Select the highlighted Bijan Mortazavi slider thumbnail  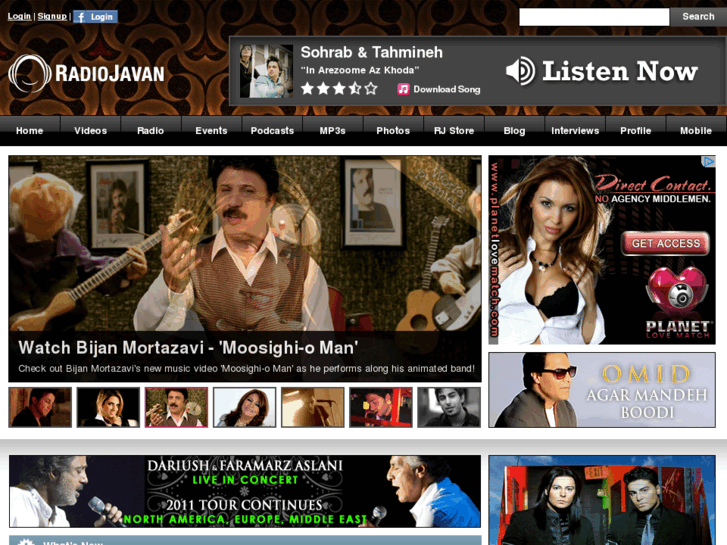click(x=176, y=407)
